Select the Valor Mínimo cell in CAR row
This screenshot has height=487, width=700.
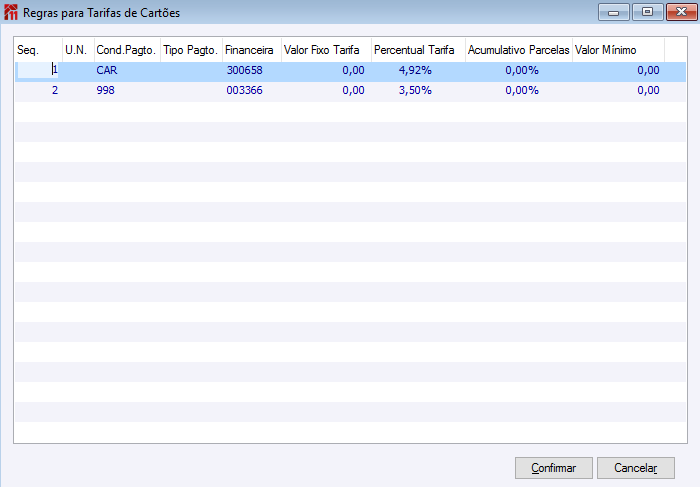pyautogui.click(x=618, y=71)
